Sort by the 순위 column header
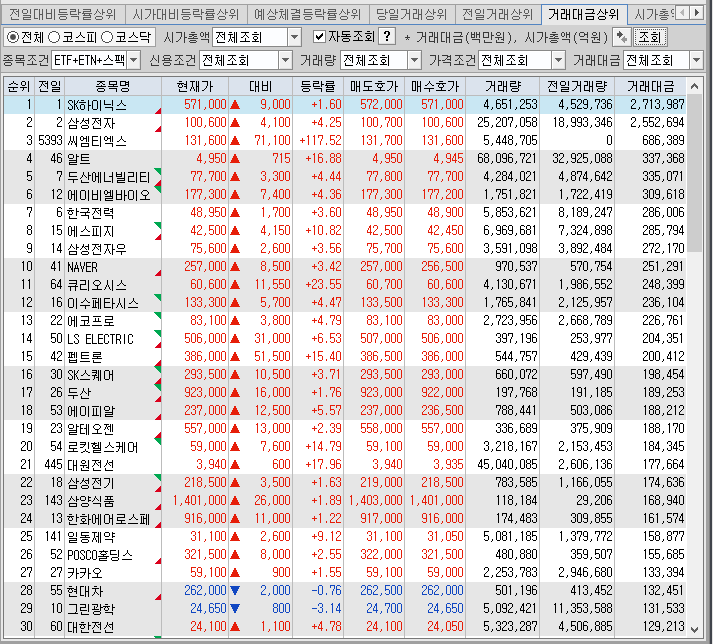Image resolution: width=713 pixels, height=644 pixels. [19, 86]
